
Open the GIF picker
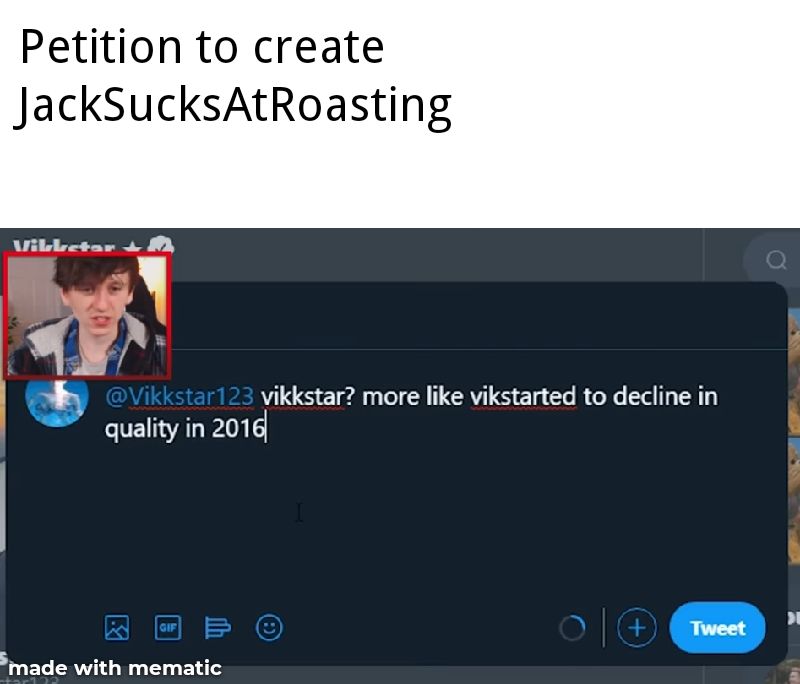click(x=168, y=627)
